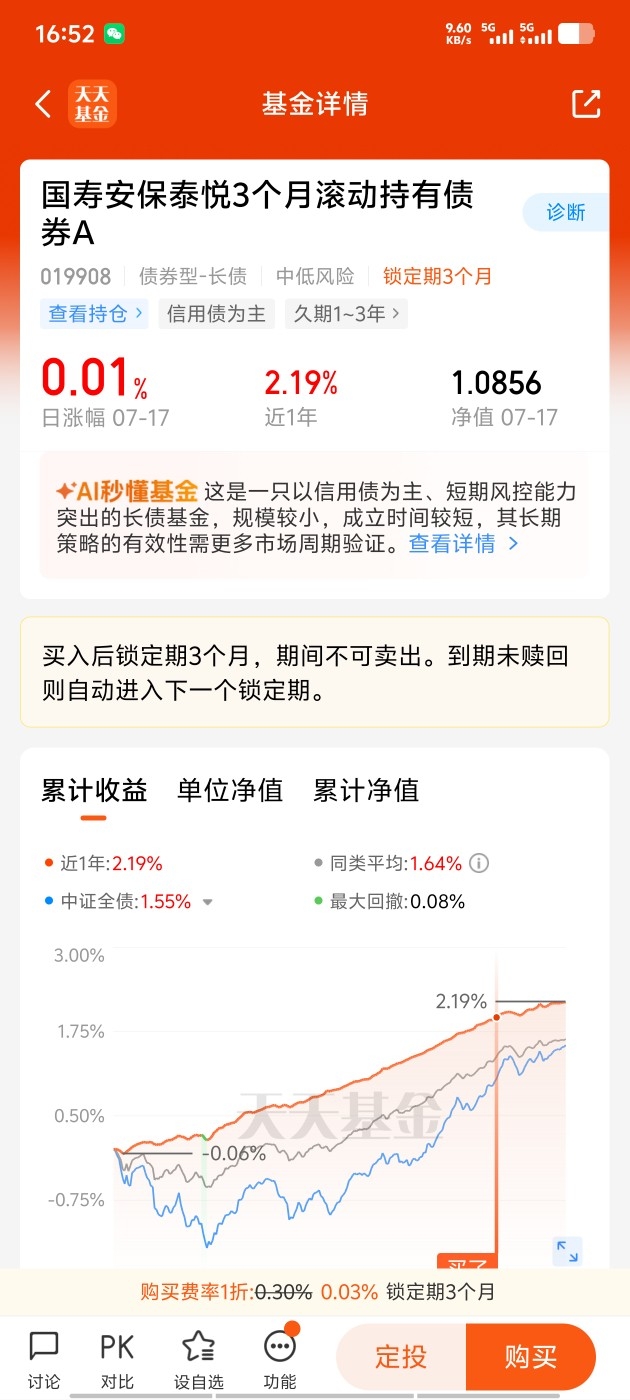
Task: Tap the 天天基金 logo icon
Action: tap(93, 104)
